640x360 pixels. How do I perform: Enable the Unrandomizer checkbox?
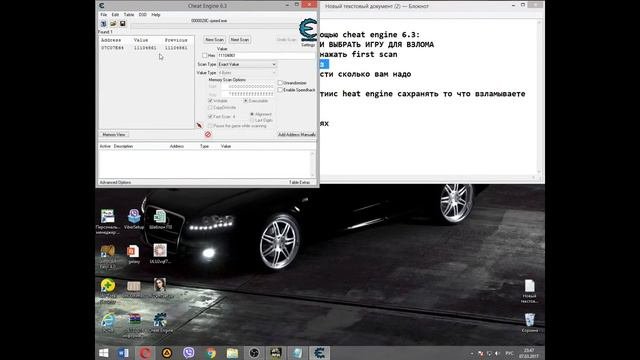[x=280, y=83]
